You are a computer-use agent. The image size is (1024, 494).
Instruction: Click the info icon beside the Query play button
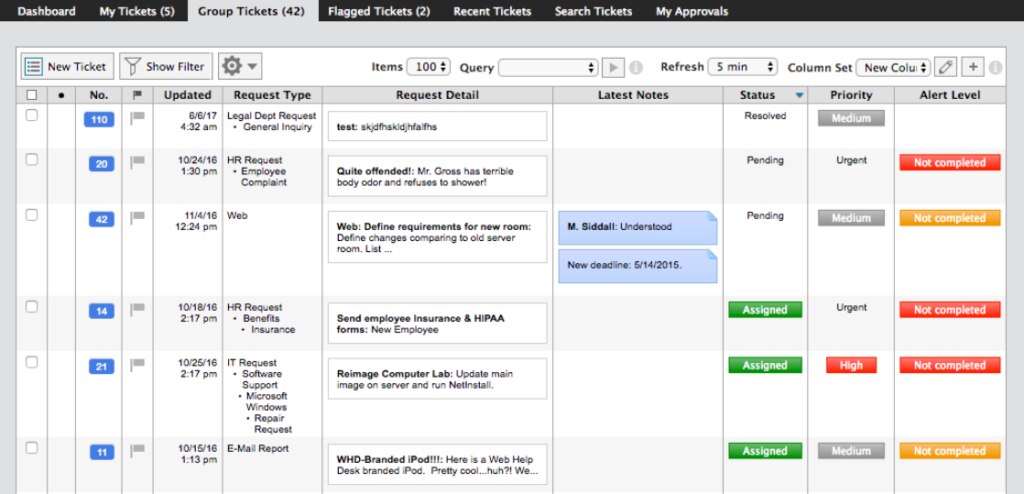click(x=635, y=68)
